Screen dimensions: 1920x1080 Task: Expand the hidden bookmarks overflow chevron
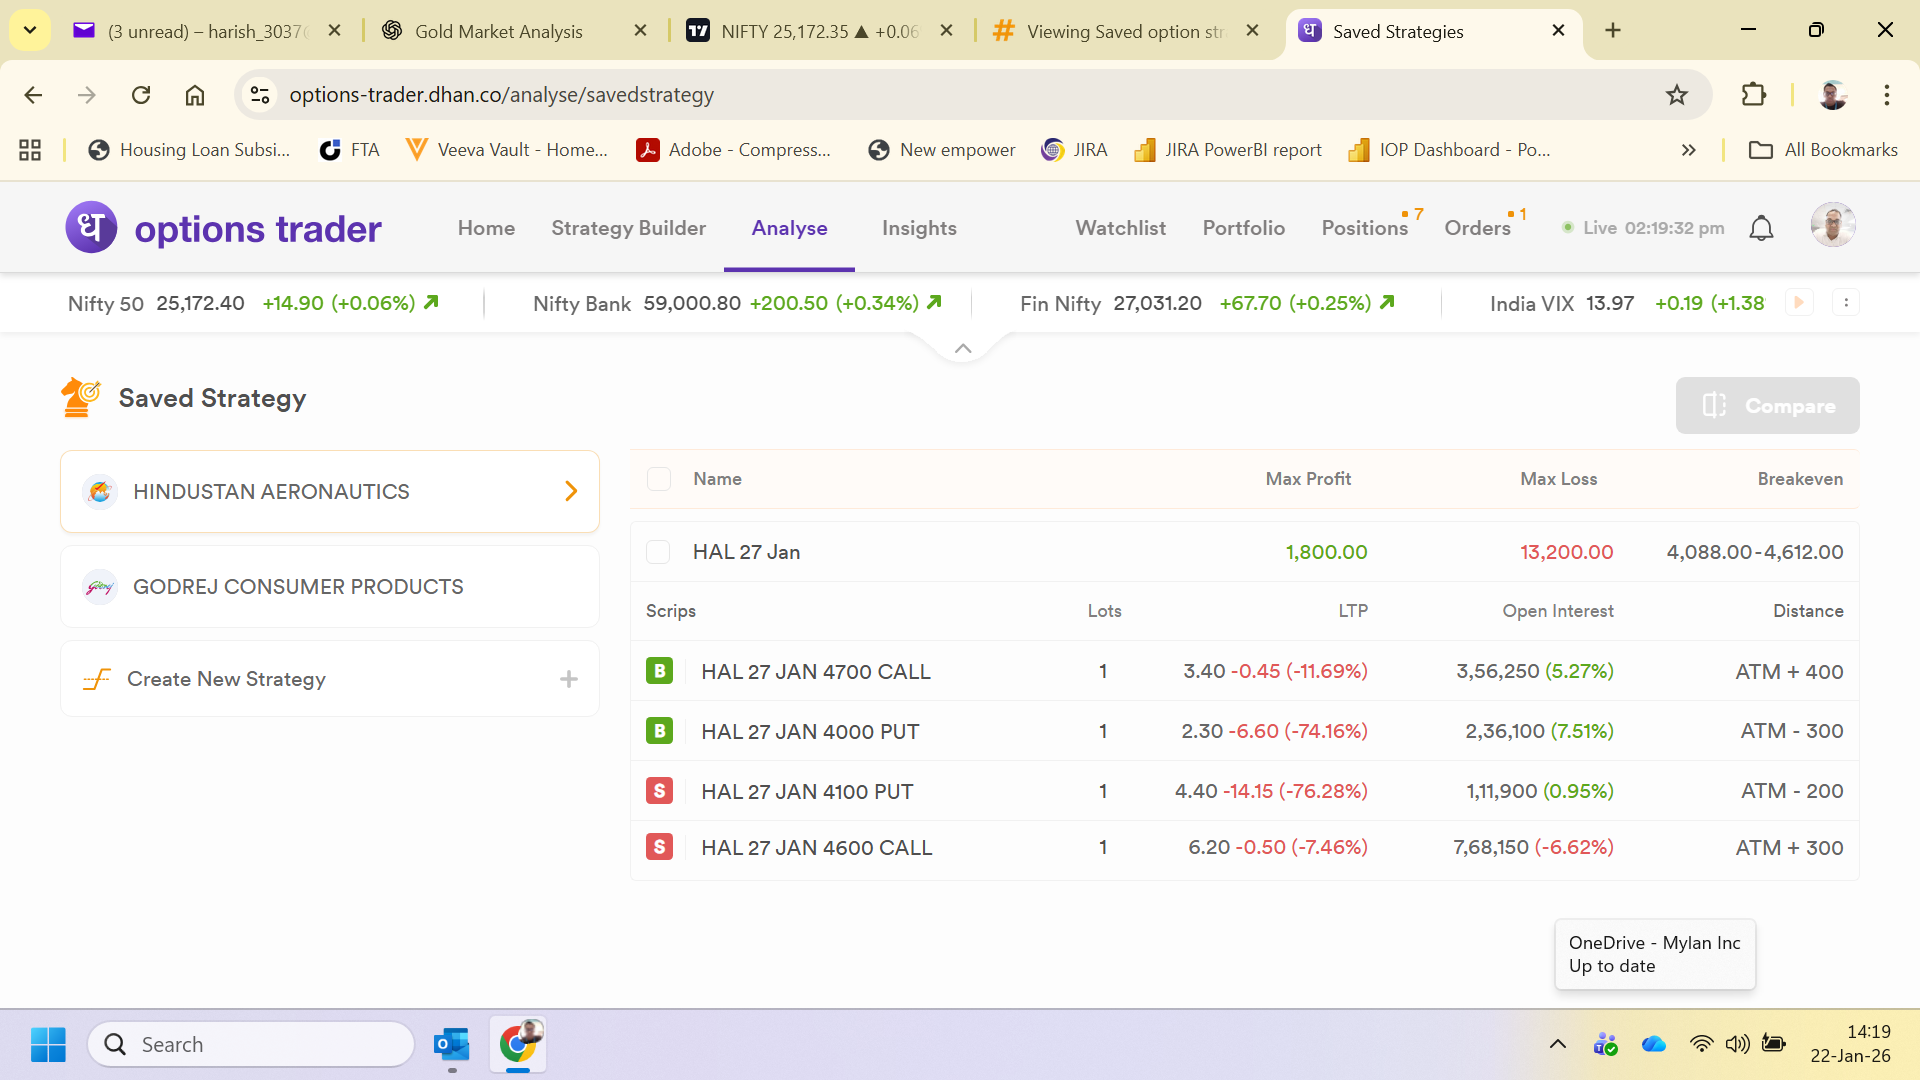click(1689, 150)
